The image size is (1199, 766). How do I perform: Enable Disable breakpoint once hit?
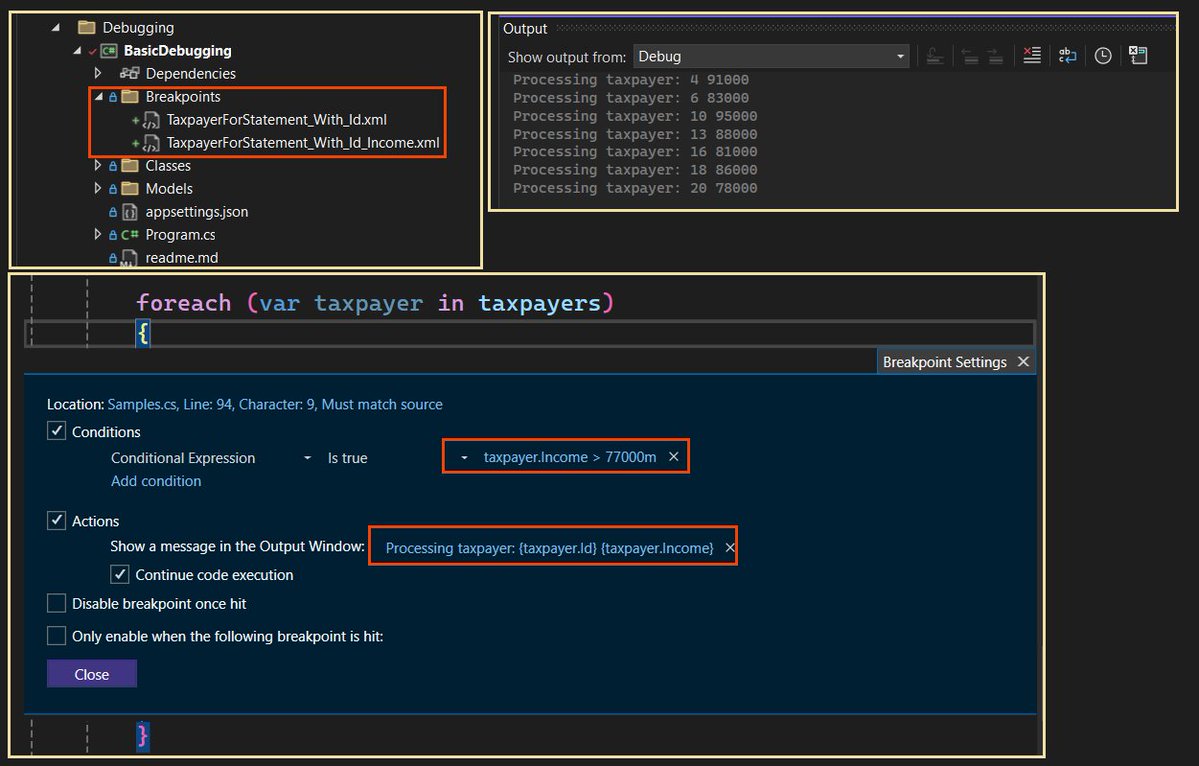[x=57, y=603]
